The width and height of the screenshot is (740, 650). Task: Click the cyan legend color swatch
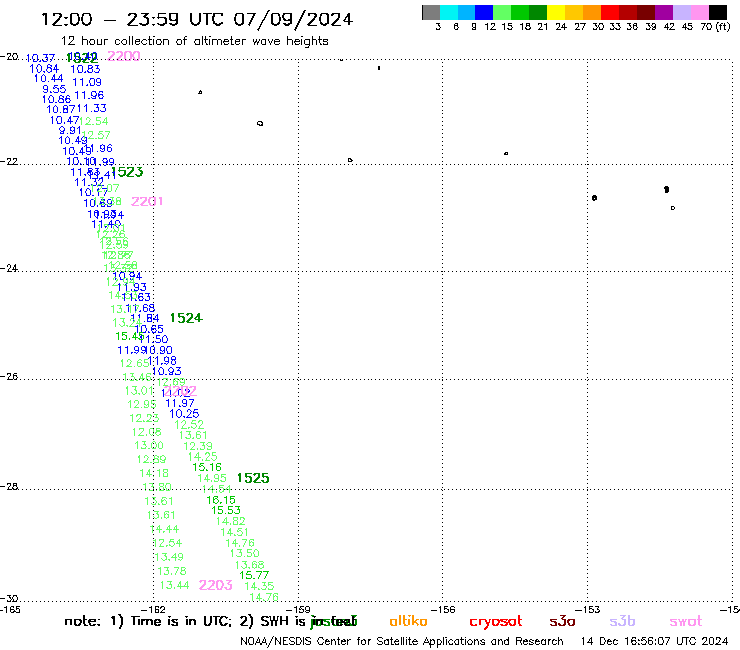pos(449,12)
